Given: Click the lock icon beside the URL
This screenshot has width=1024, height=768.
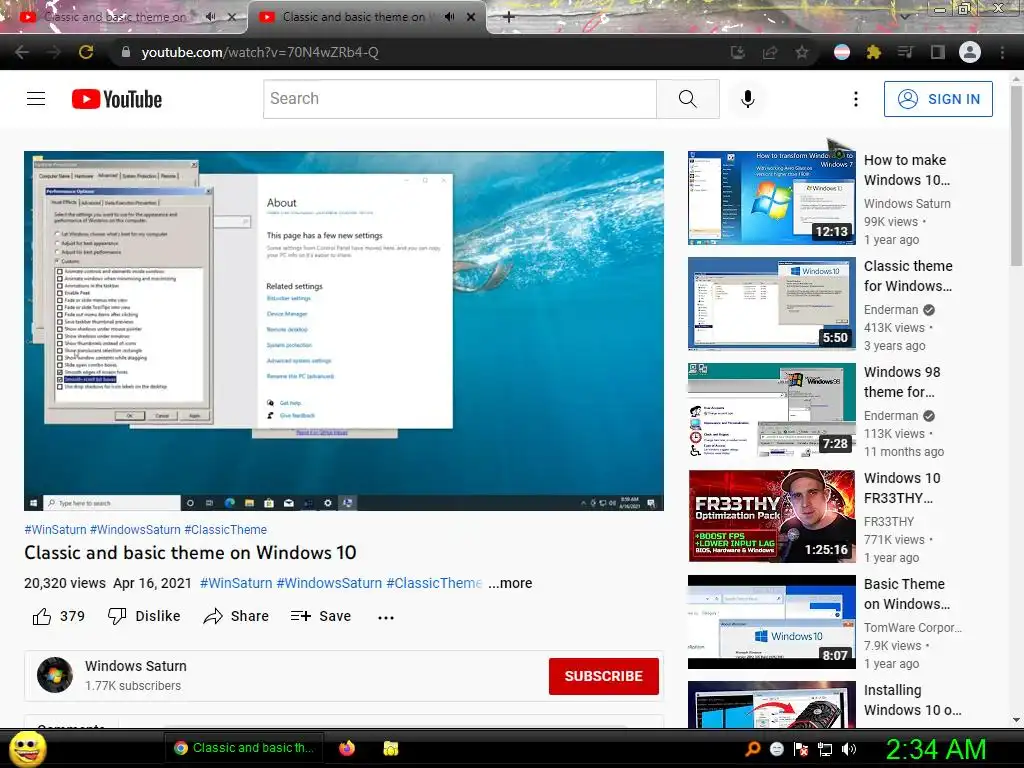Looking at the screenshot, I should pos(125,52).
